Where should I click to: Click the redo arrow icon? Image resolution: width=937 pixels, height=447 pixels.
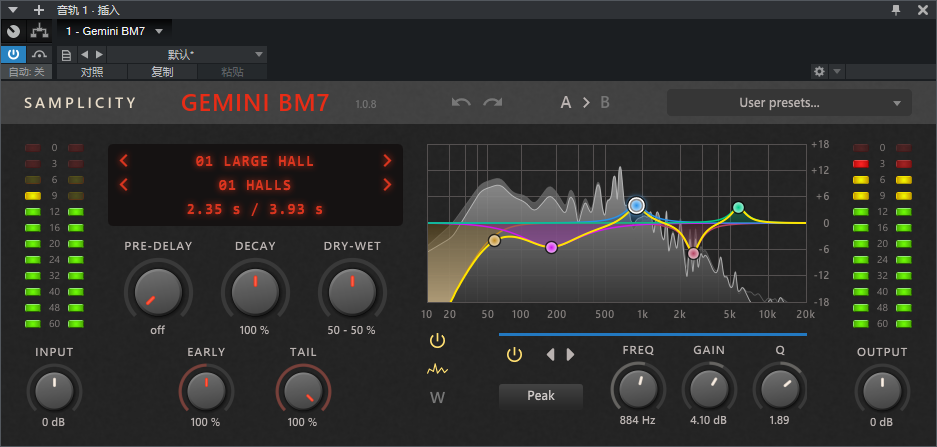[x=492, y=102]
